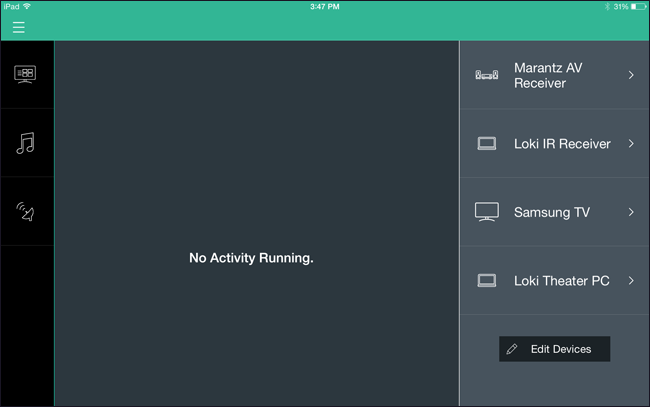Tap the Marantz AV Receiver device icon

click(487, 75)
